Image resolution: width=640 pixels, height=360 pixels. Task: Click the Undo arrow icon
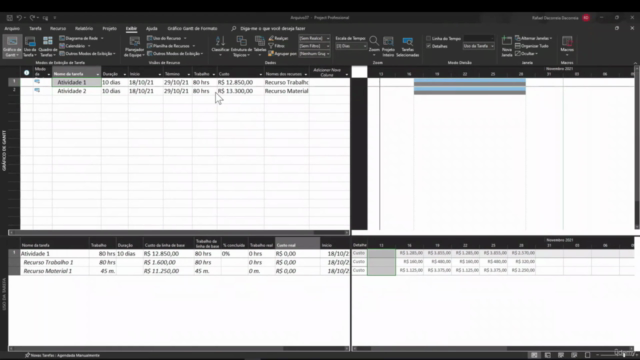pyautogui.click(x=19, y=18)
